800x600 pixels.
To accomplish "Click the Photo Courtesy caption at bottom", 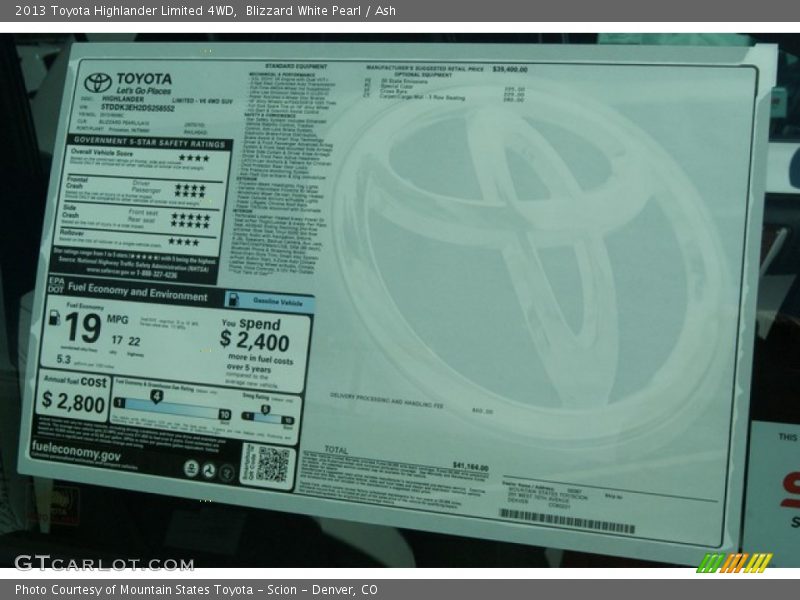I will [196, 590].
